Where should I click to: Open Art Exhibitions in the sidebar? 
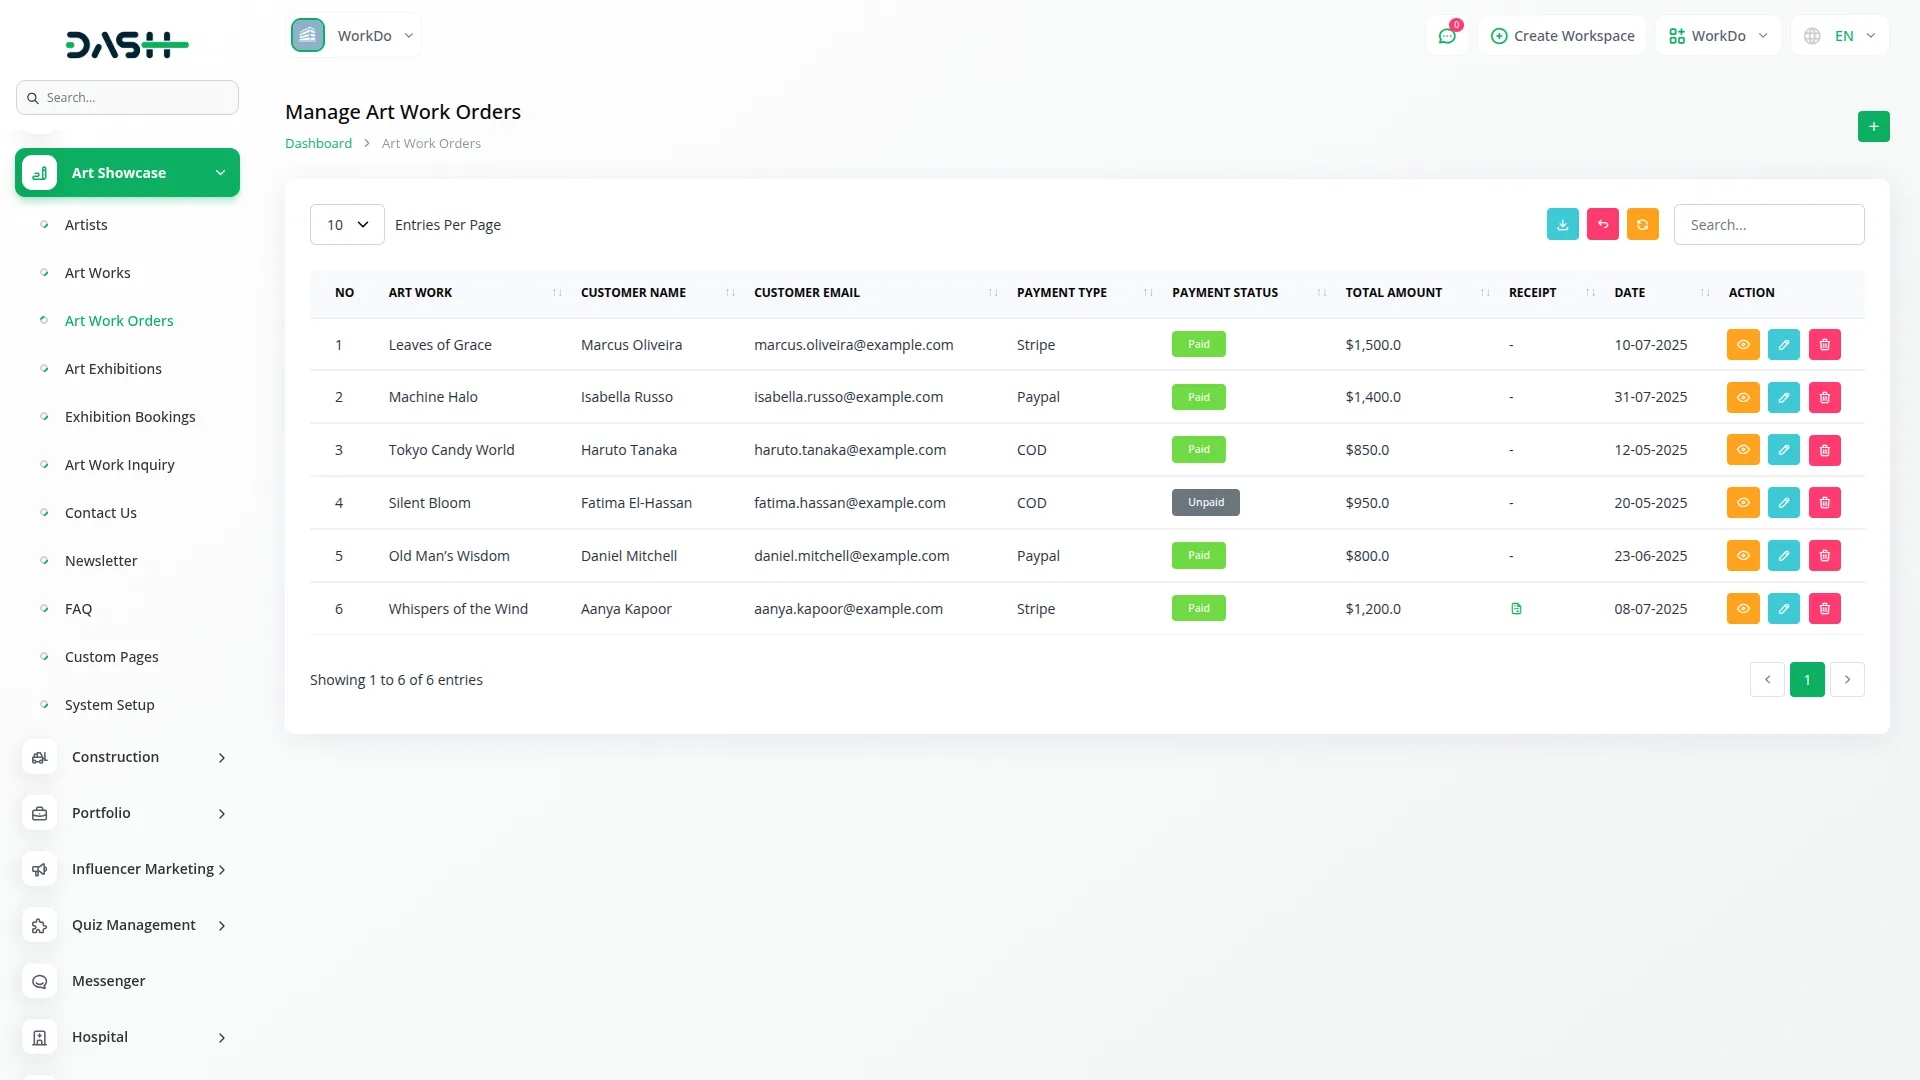point(113,369)
